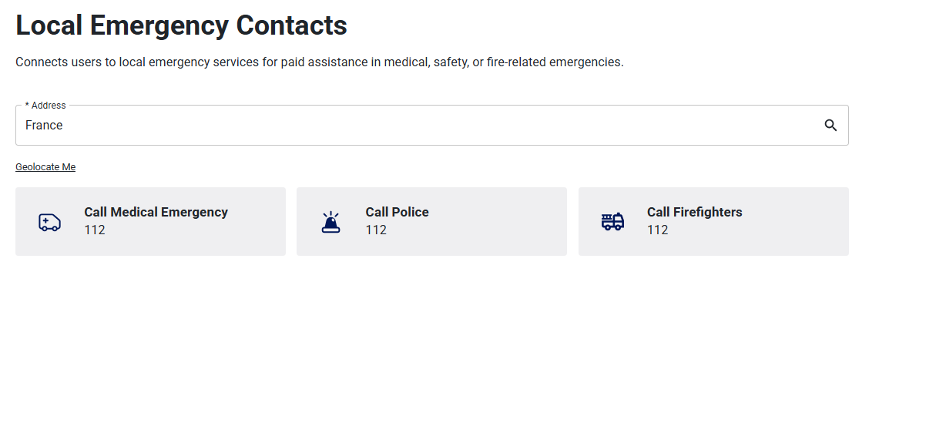Image resolution: width=936 pixels, height=424 pixels.
Task: Click the emergency services description text
Action: [x=319, y=62]
